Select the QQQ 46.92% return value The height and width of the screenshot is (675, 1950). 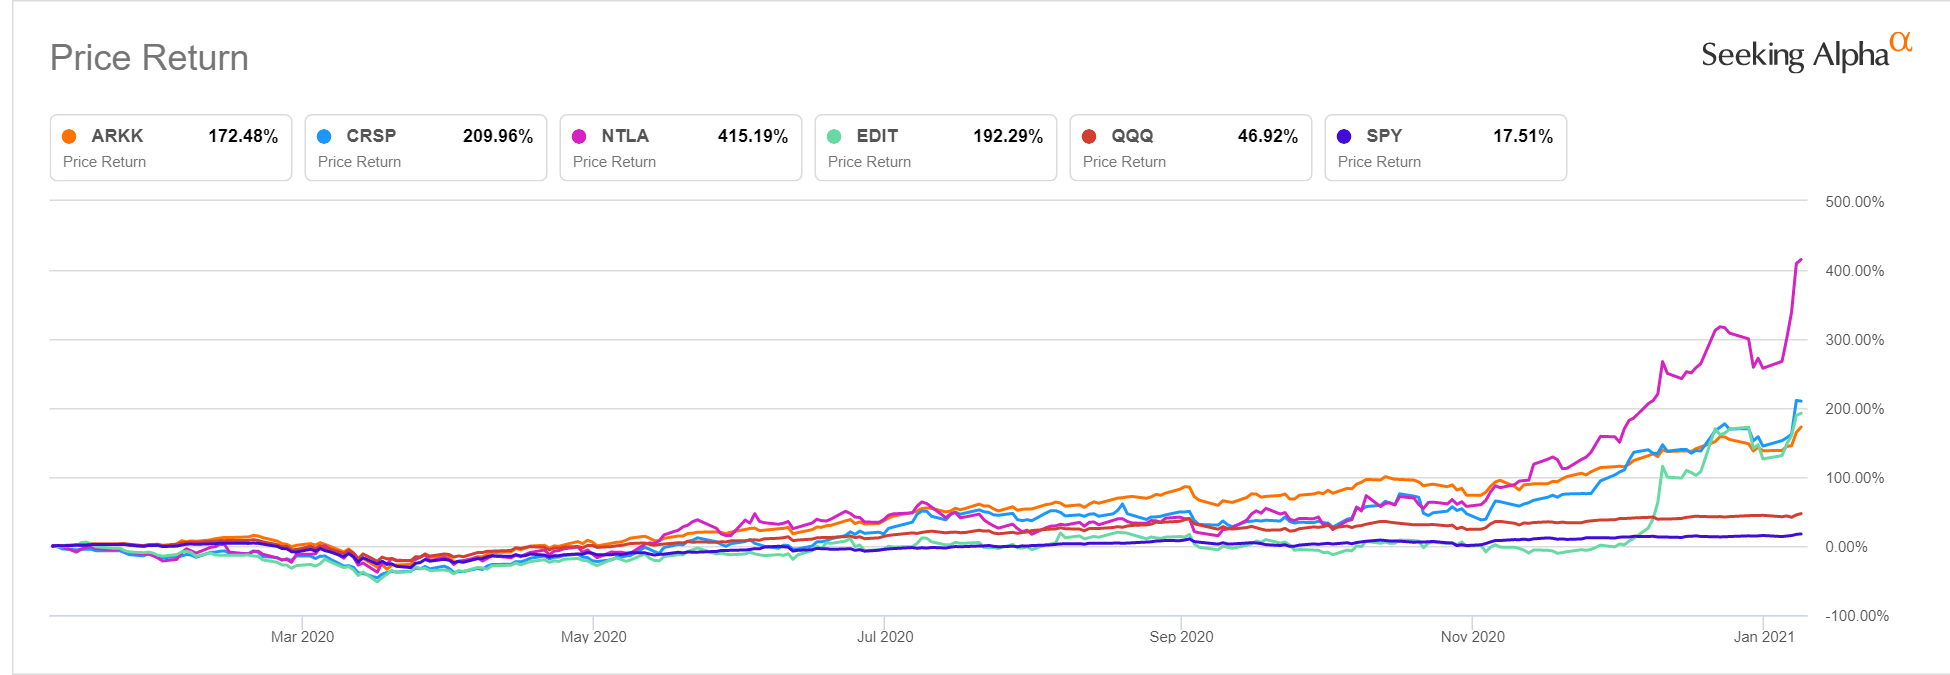click(1267, 136)
